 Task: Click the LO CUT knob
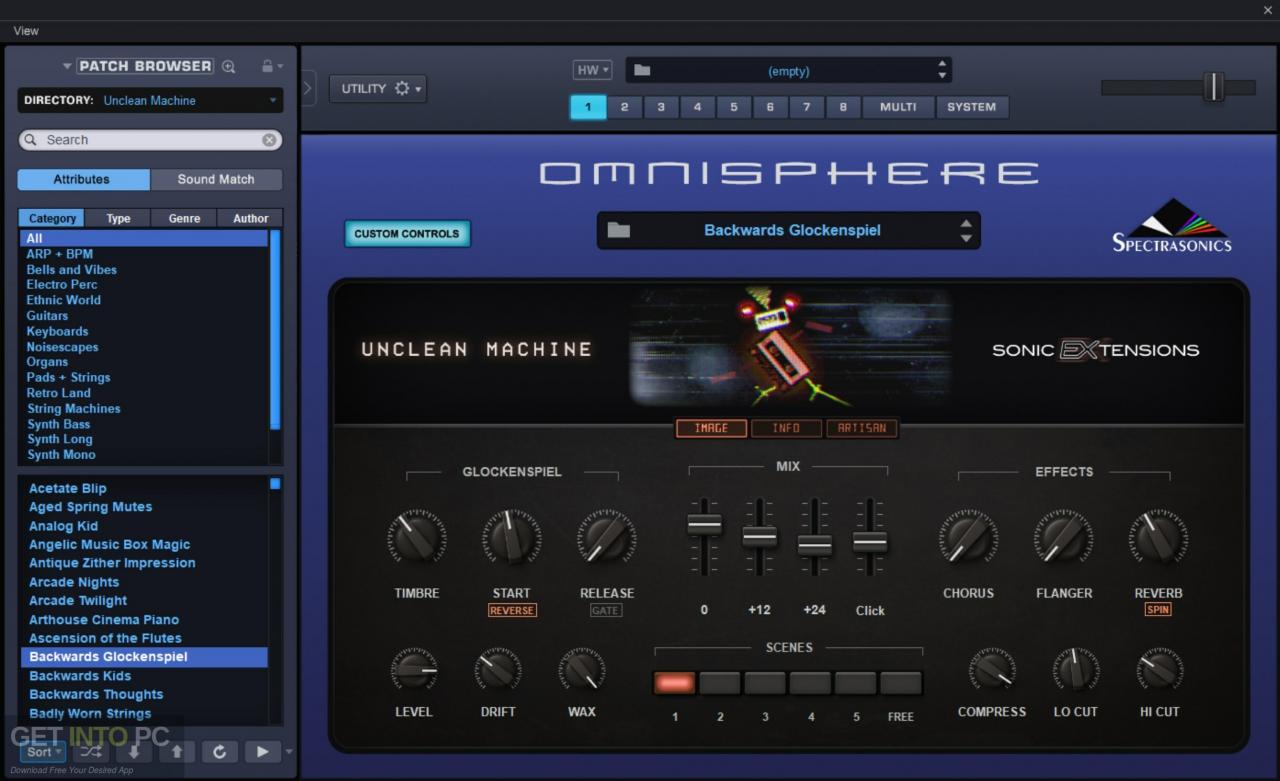pyautogui.click(x=1075, y=669)
